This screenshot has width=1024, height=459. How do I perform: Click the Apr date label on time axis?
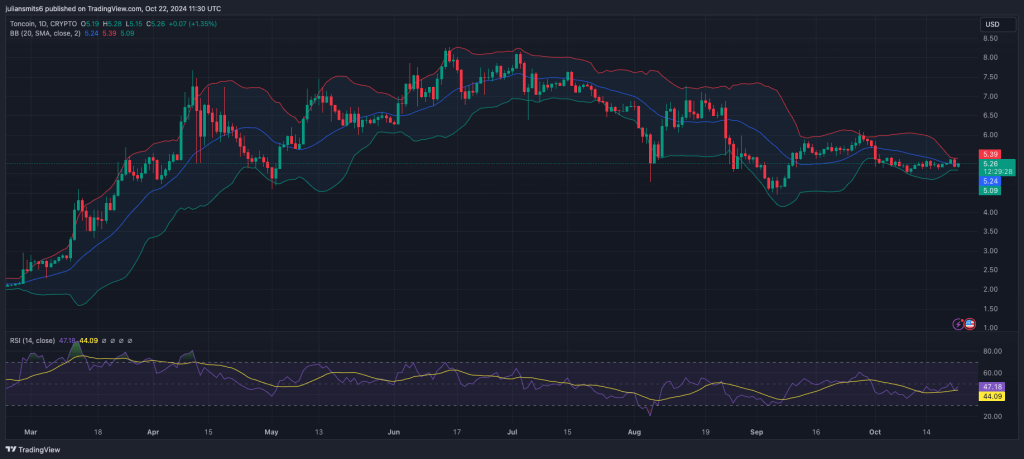pyautogui.click(x=153, y=432)
